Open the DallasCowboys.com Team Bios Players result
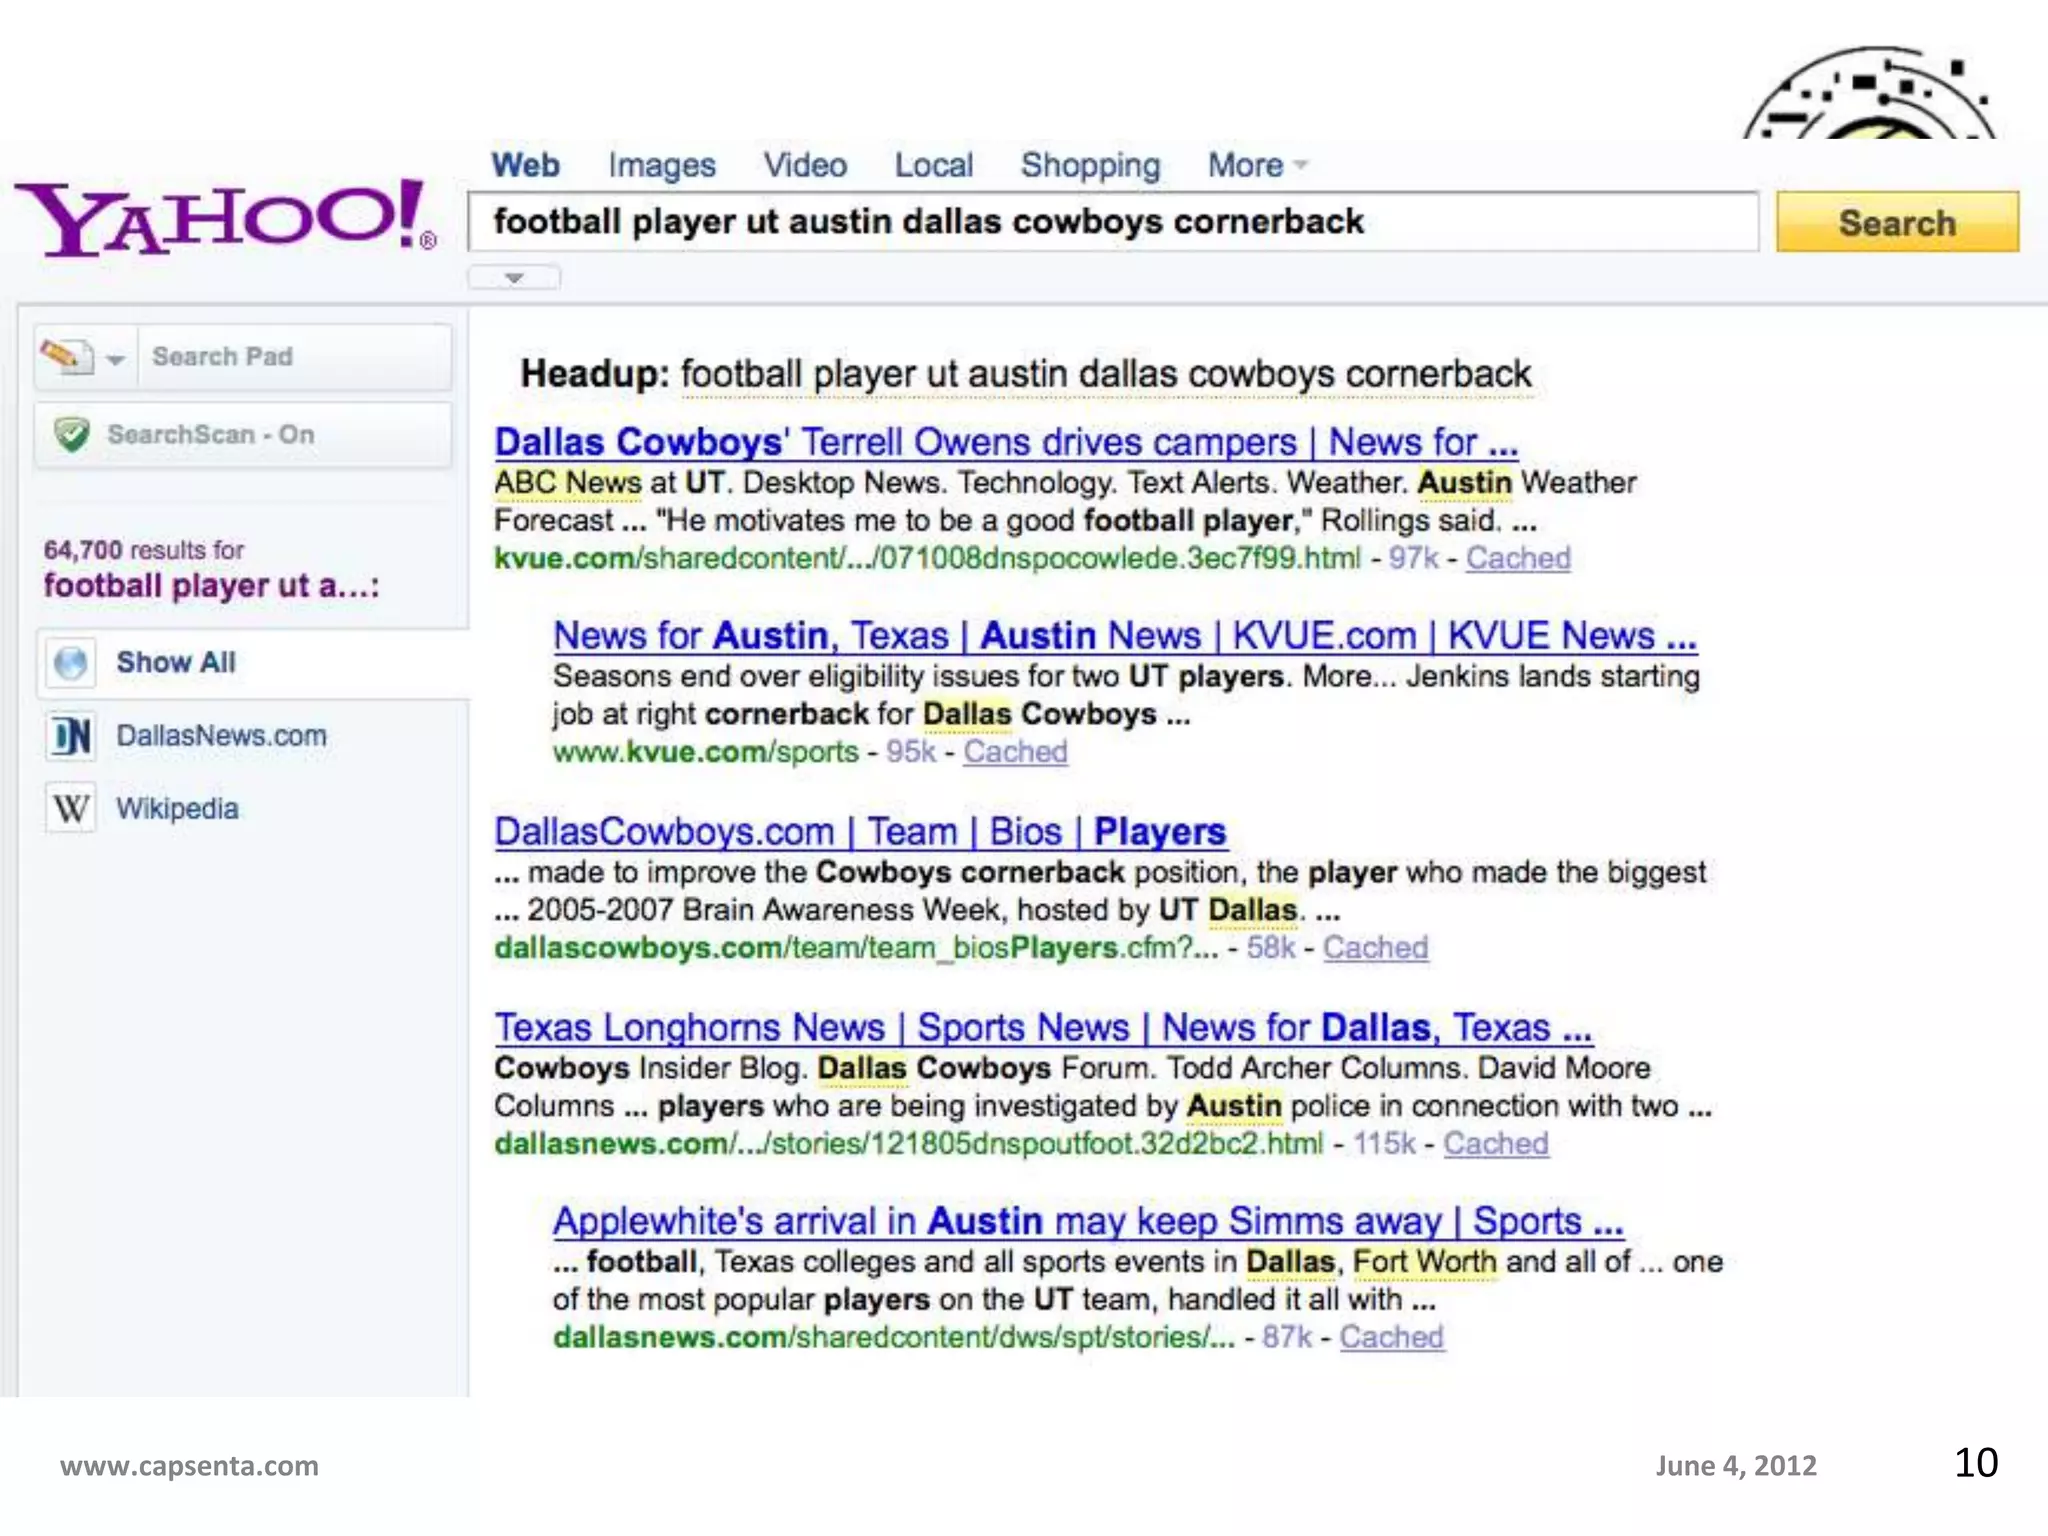Viewport: 2048px width, 1536px height. pos(859,832)
